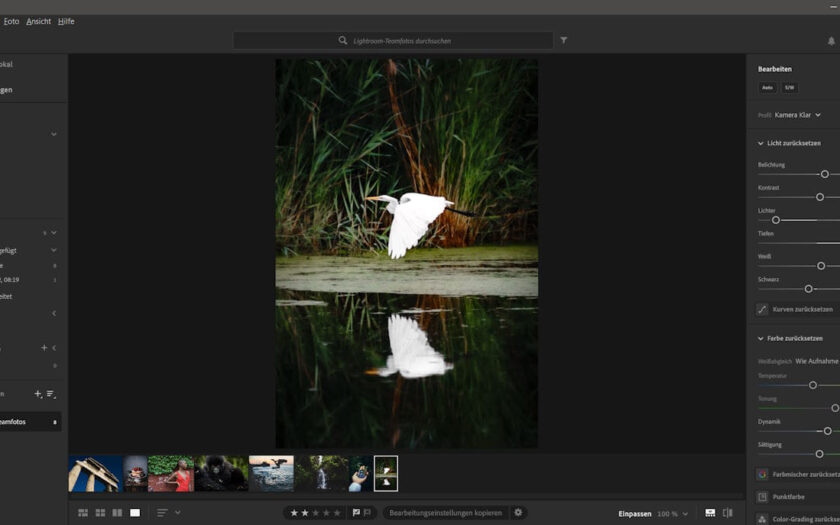Open the Profil Kamera Klar dropdown
The image size is (840, 525).
(x=797, y=115)
